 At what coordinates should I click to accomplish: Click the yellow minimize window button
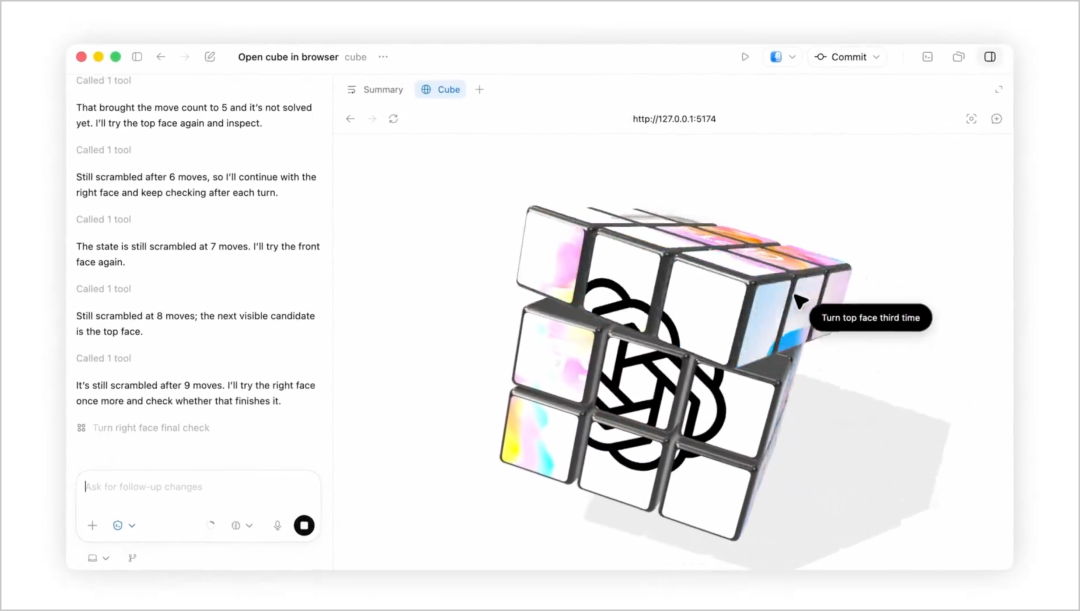click(98, 57)
